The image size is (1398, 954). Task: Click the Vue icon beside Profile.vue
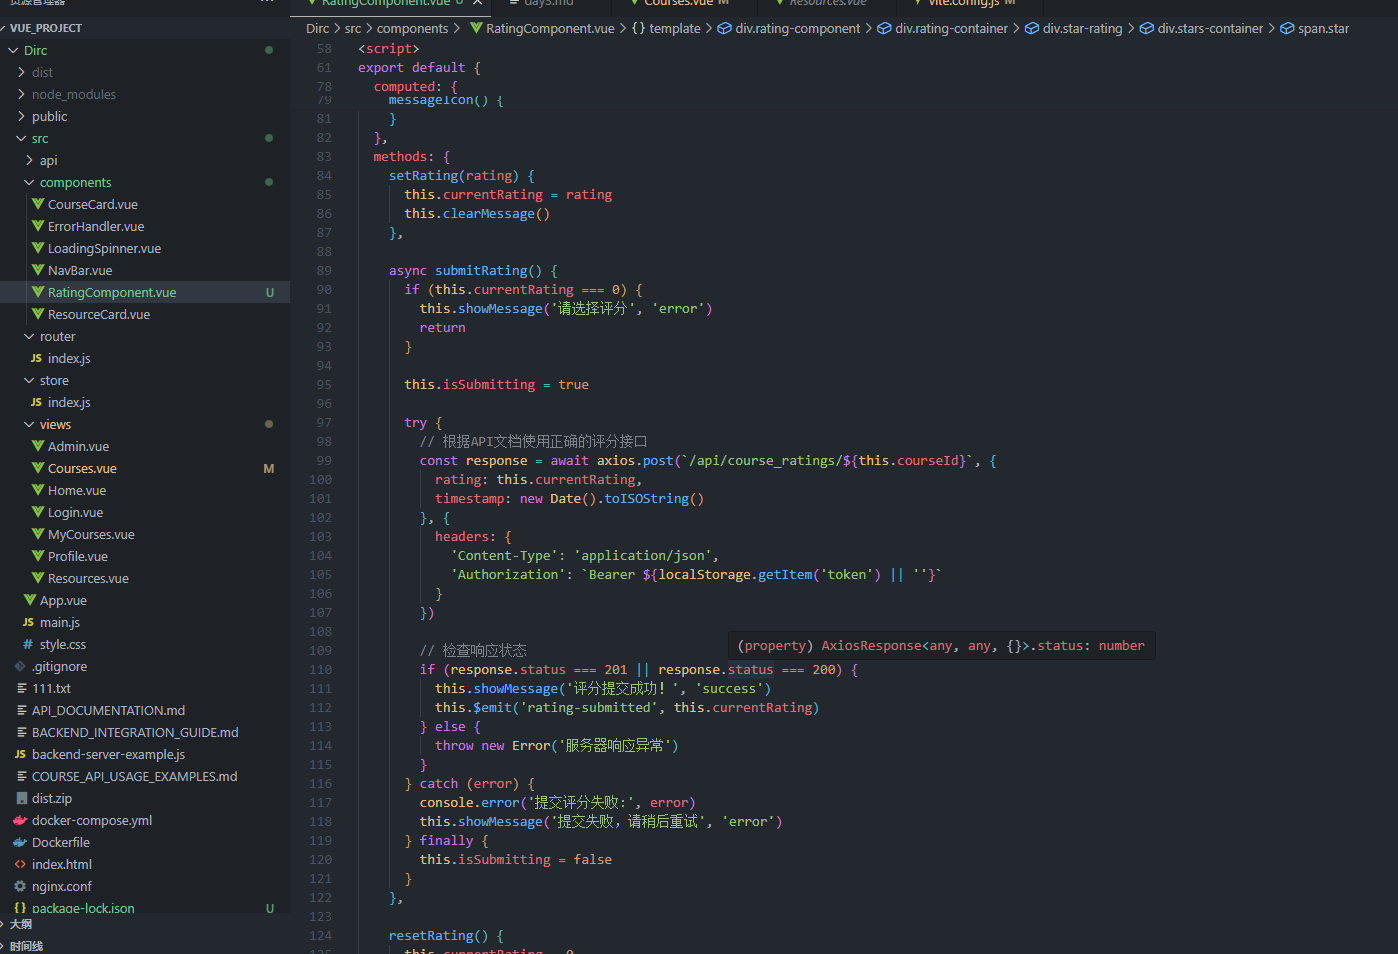click(38, 556)
